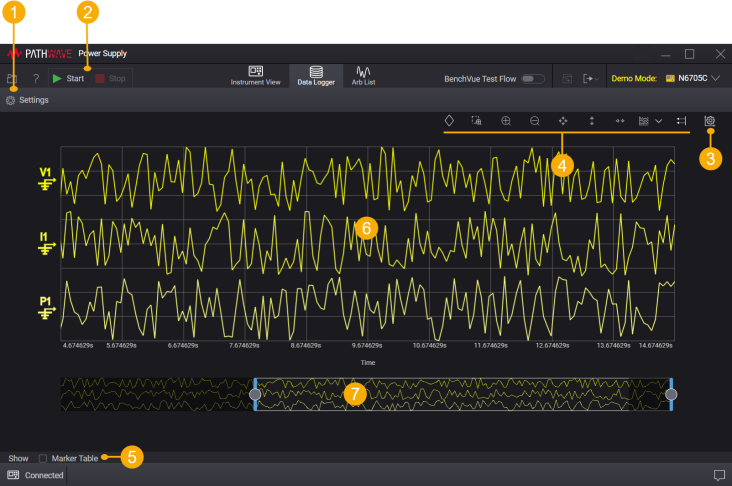Click the P1 ground offset marker

pyautogui.click(x=46, y=313)
